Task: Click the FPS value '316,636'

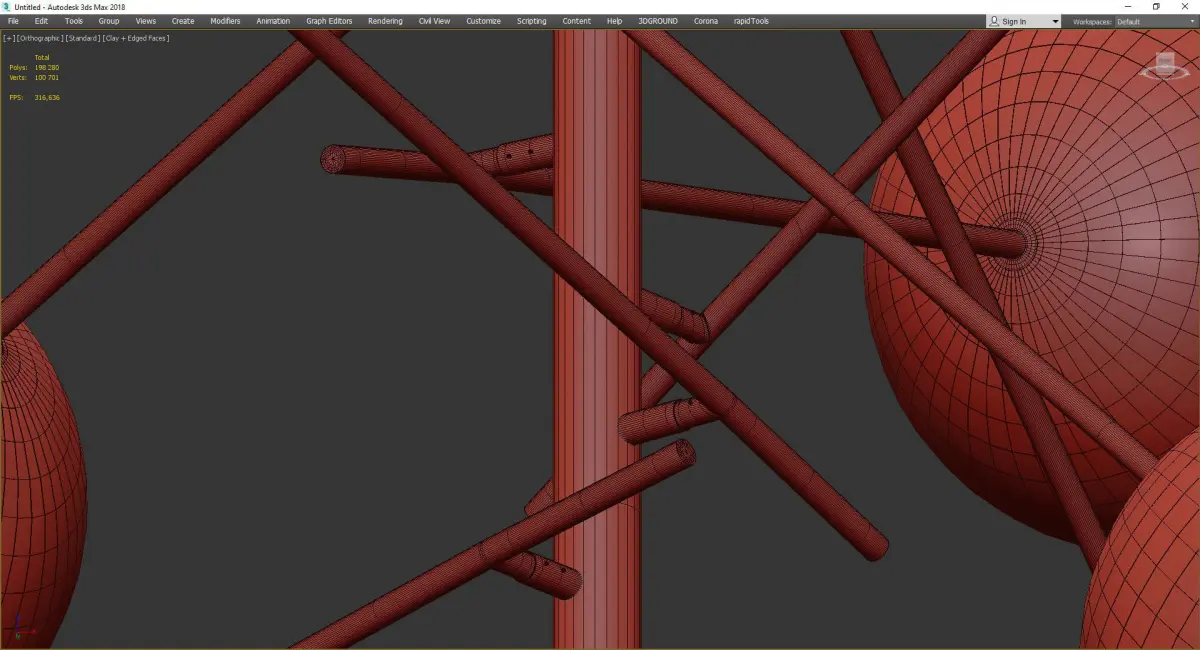Action: coord(47,98)
